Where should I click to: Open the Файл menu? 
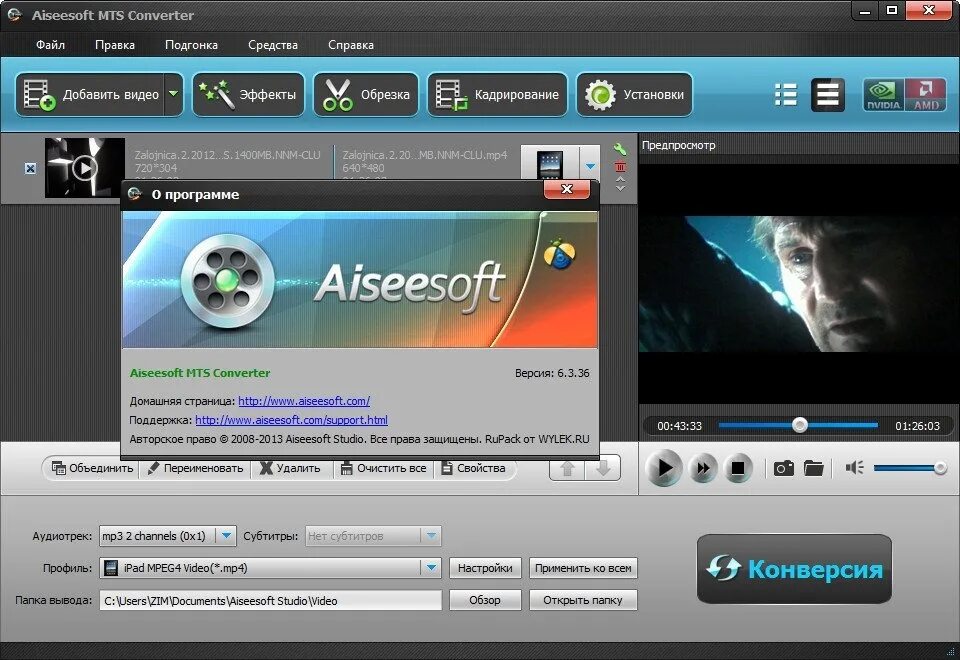click(50, 45)
